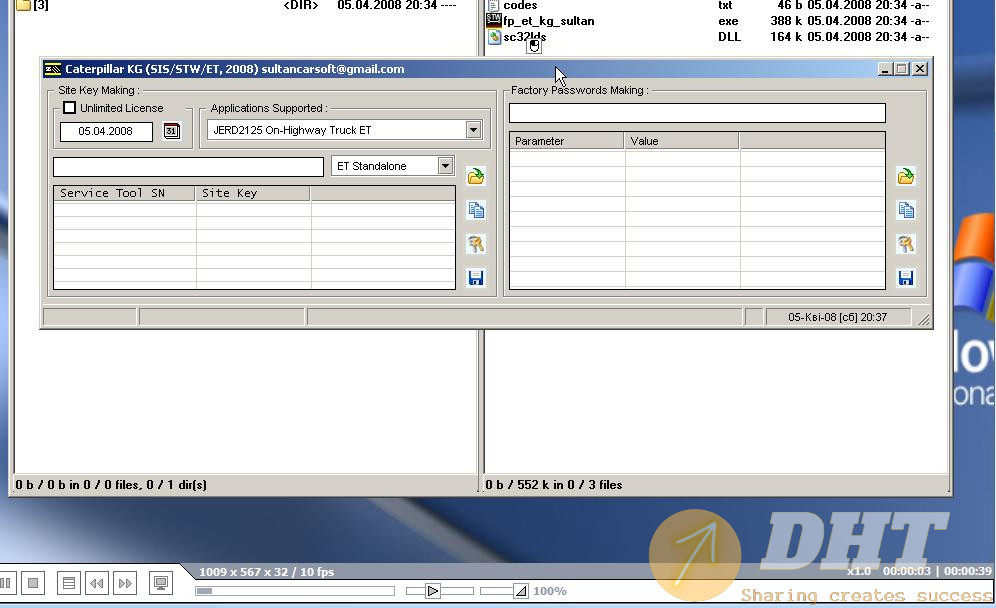Click the '1009 x 567 x 32 / 10 fps' info text
The width and height of the screenshot is (996, 608).
pyautogui.click(x=267, y=572)
